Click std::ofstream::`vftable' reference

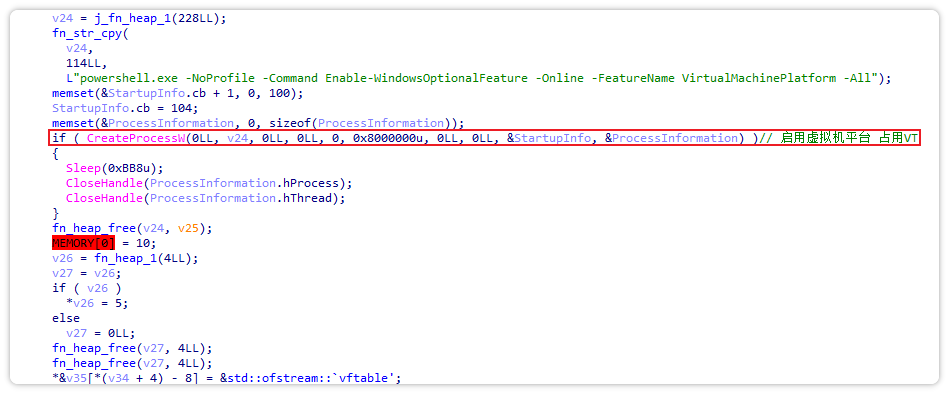tap(310, 378)
